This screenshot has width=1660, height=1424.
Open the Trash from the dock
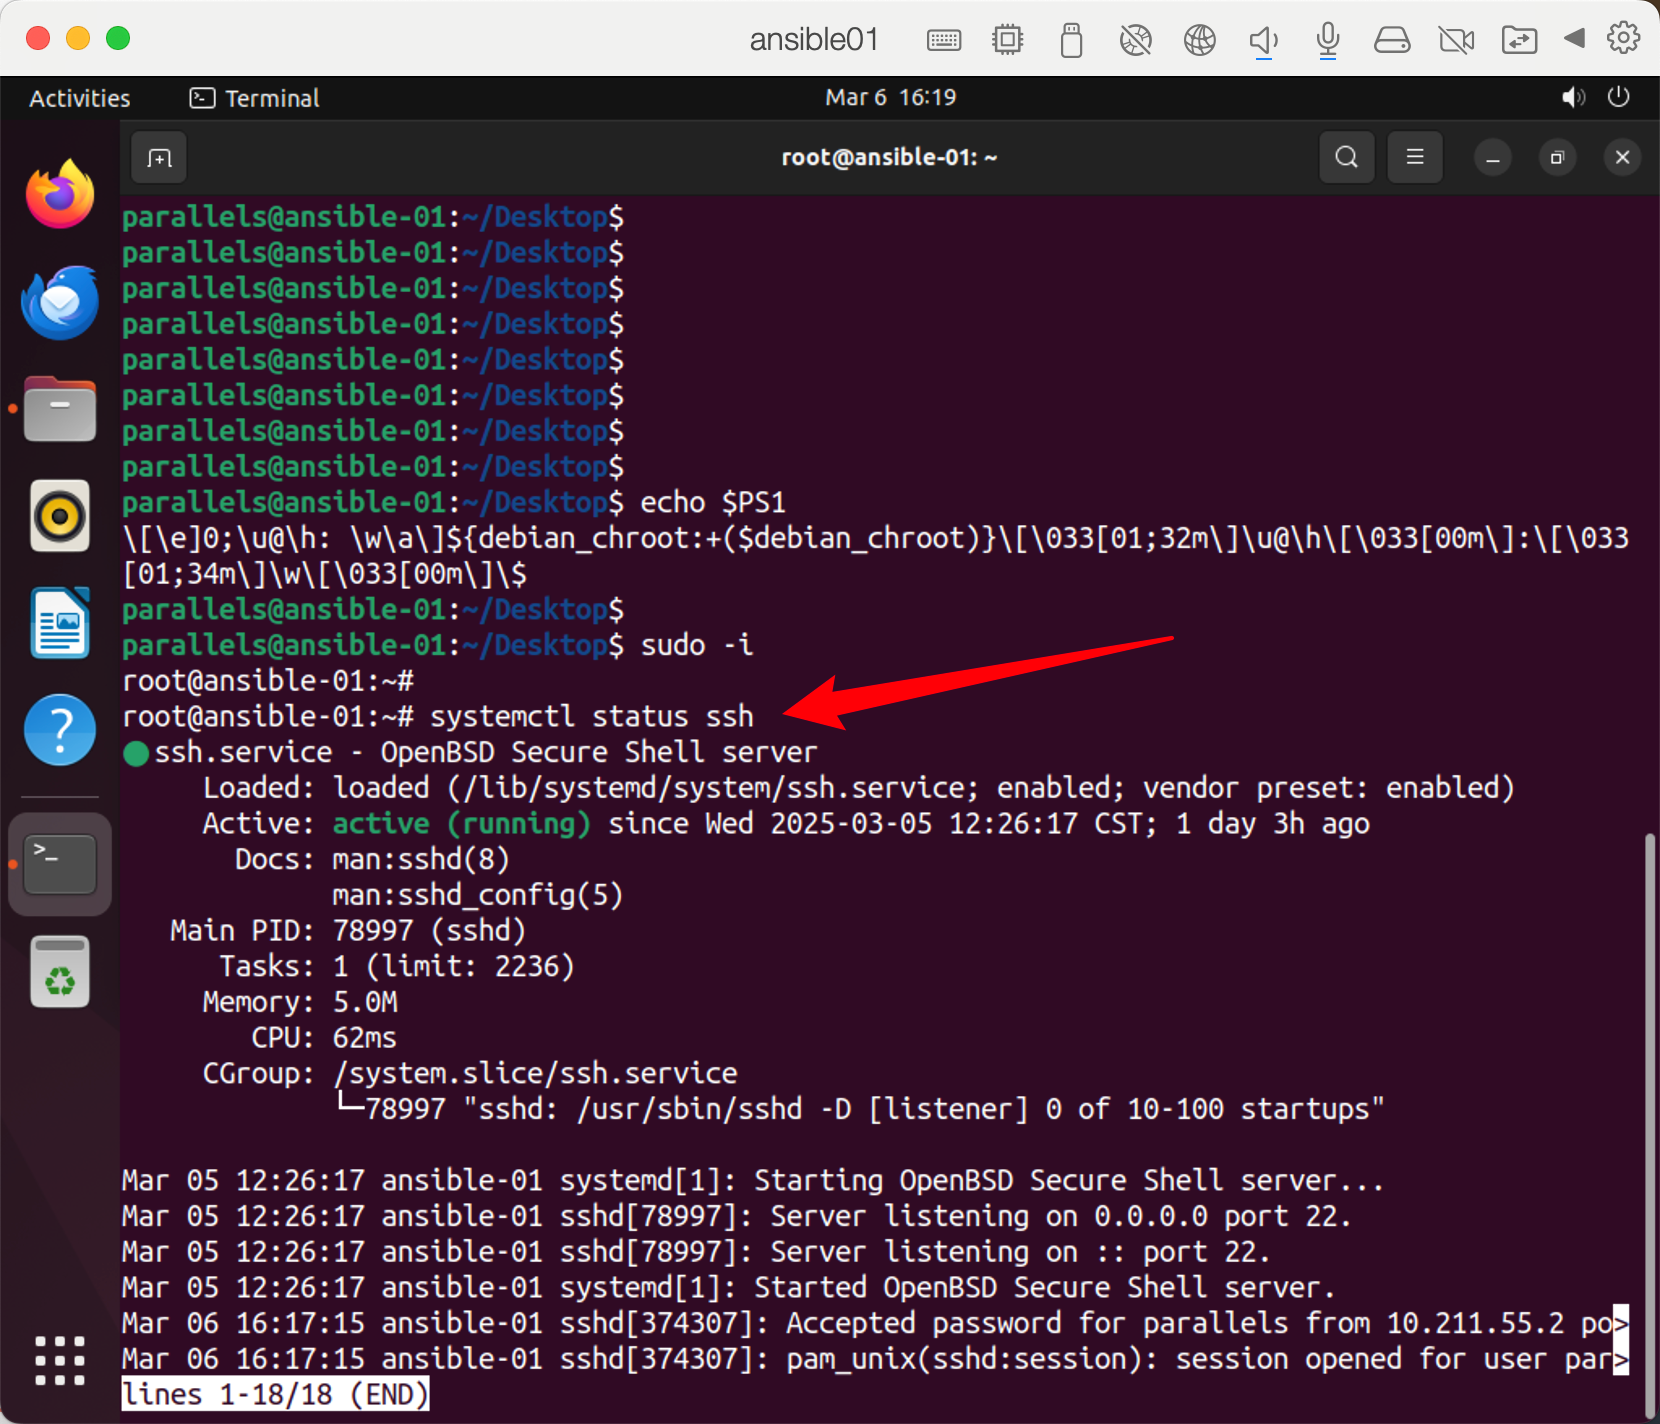click(60, 972)
